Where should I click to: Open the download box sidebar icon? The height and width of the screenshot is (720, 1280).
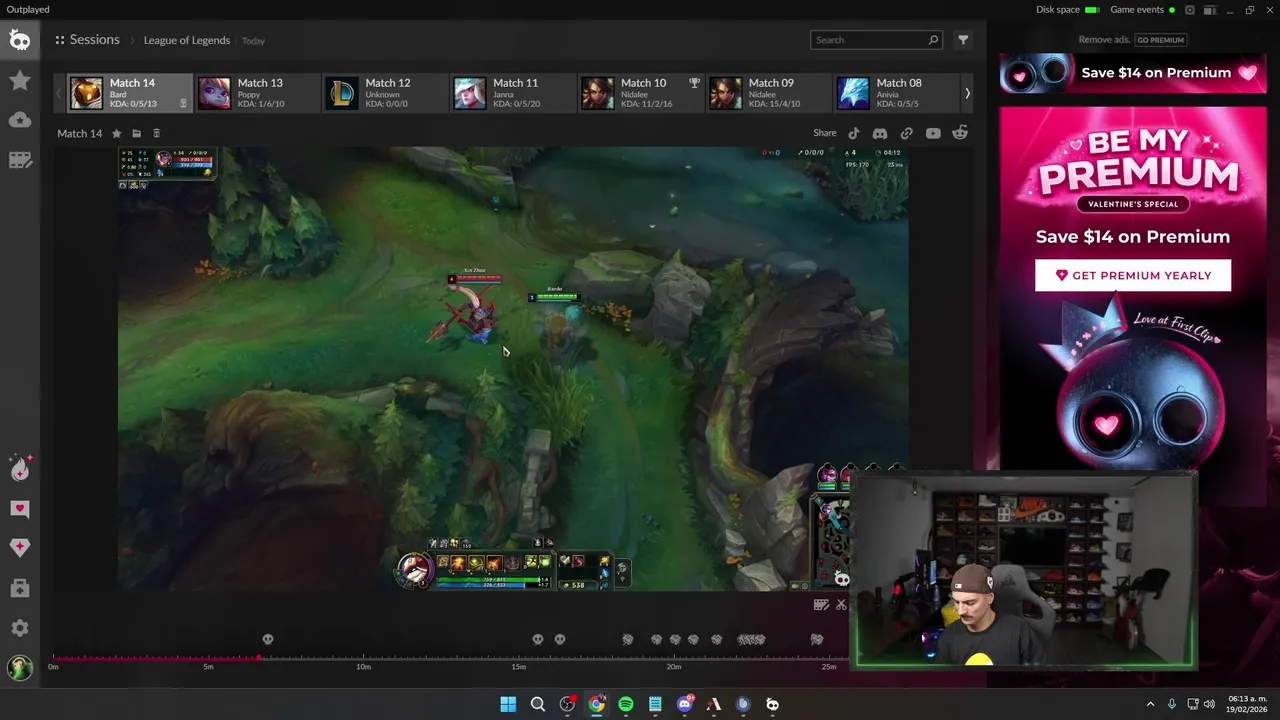pyautogui.click(x=20, y=588)
